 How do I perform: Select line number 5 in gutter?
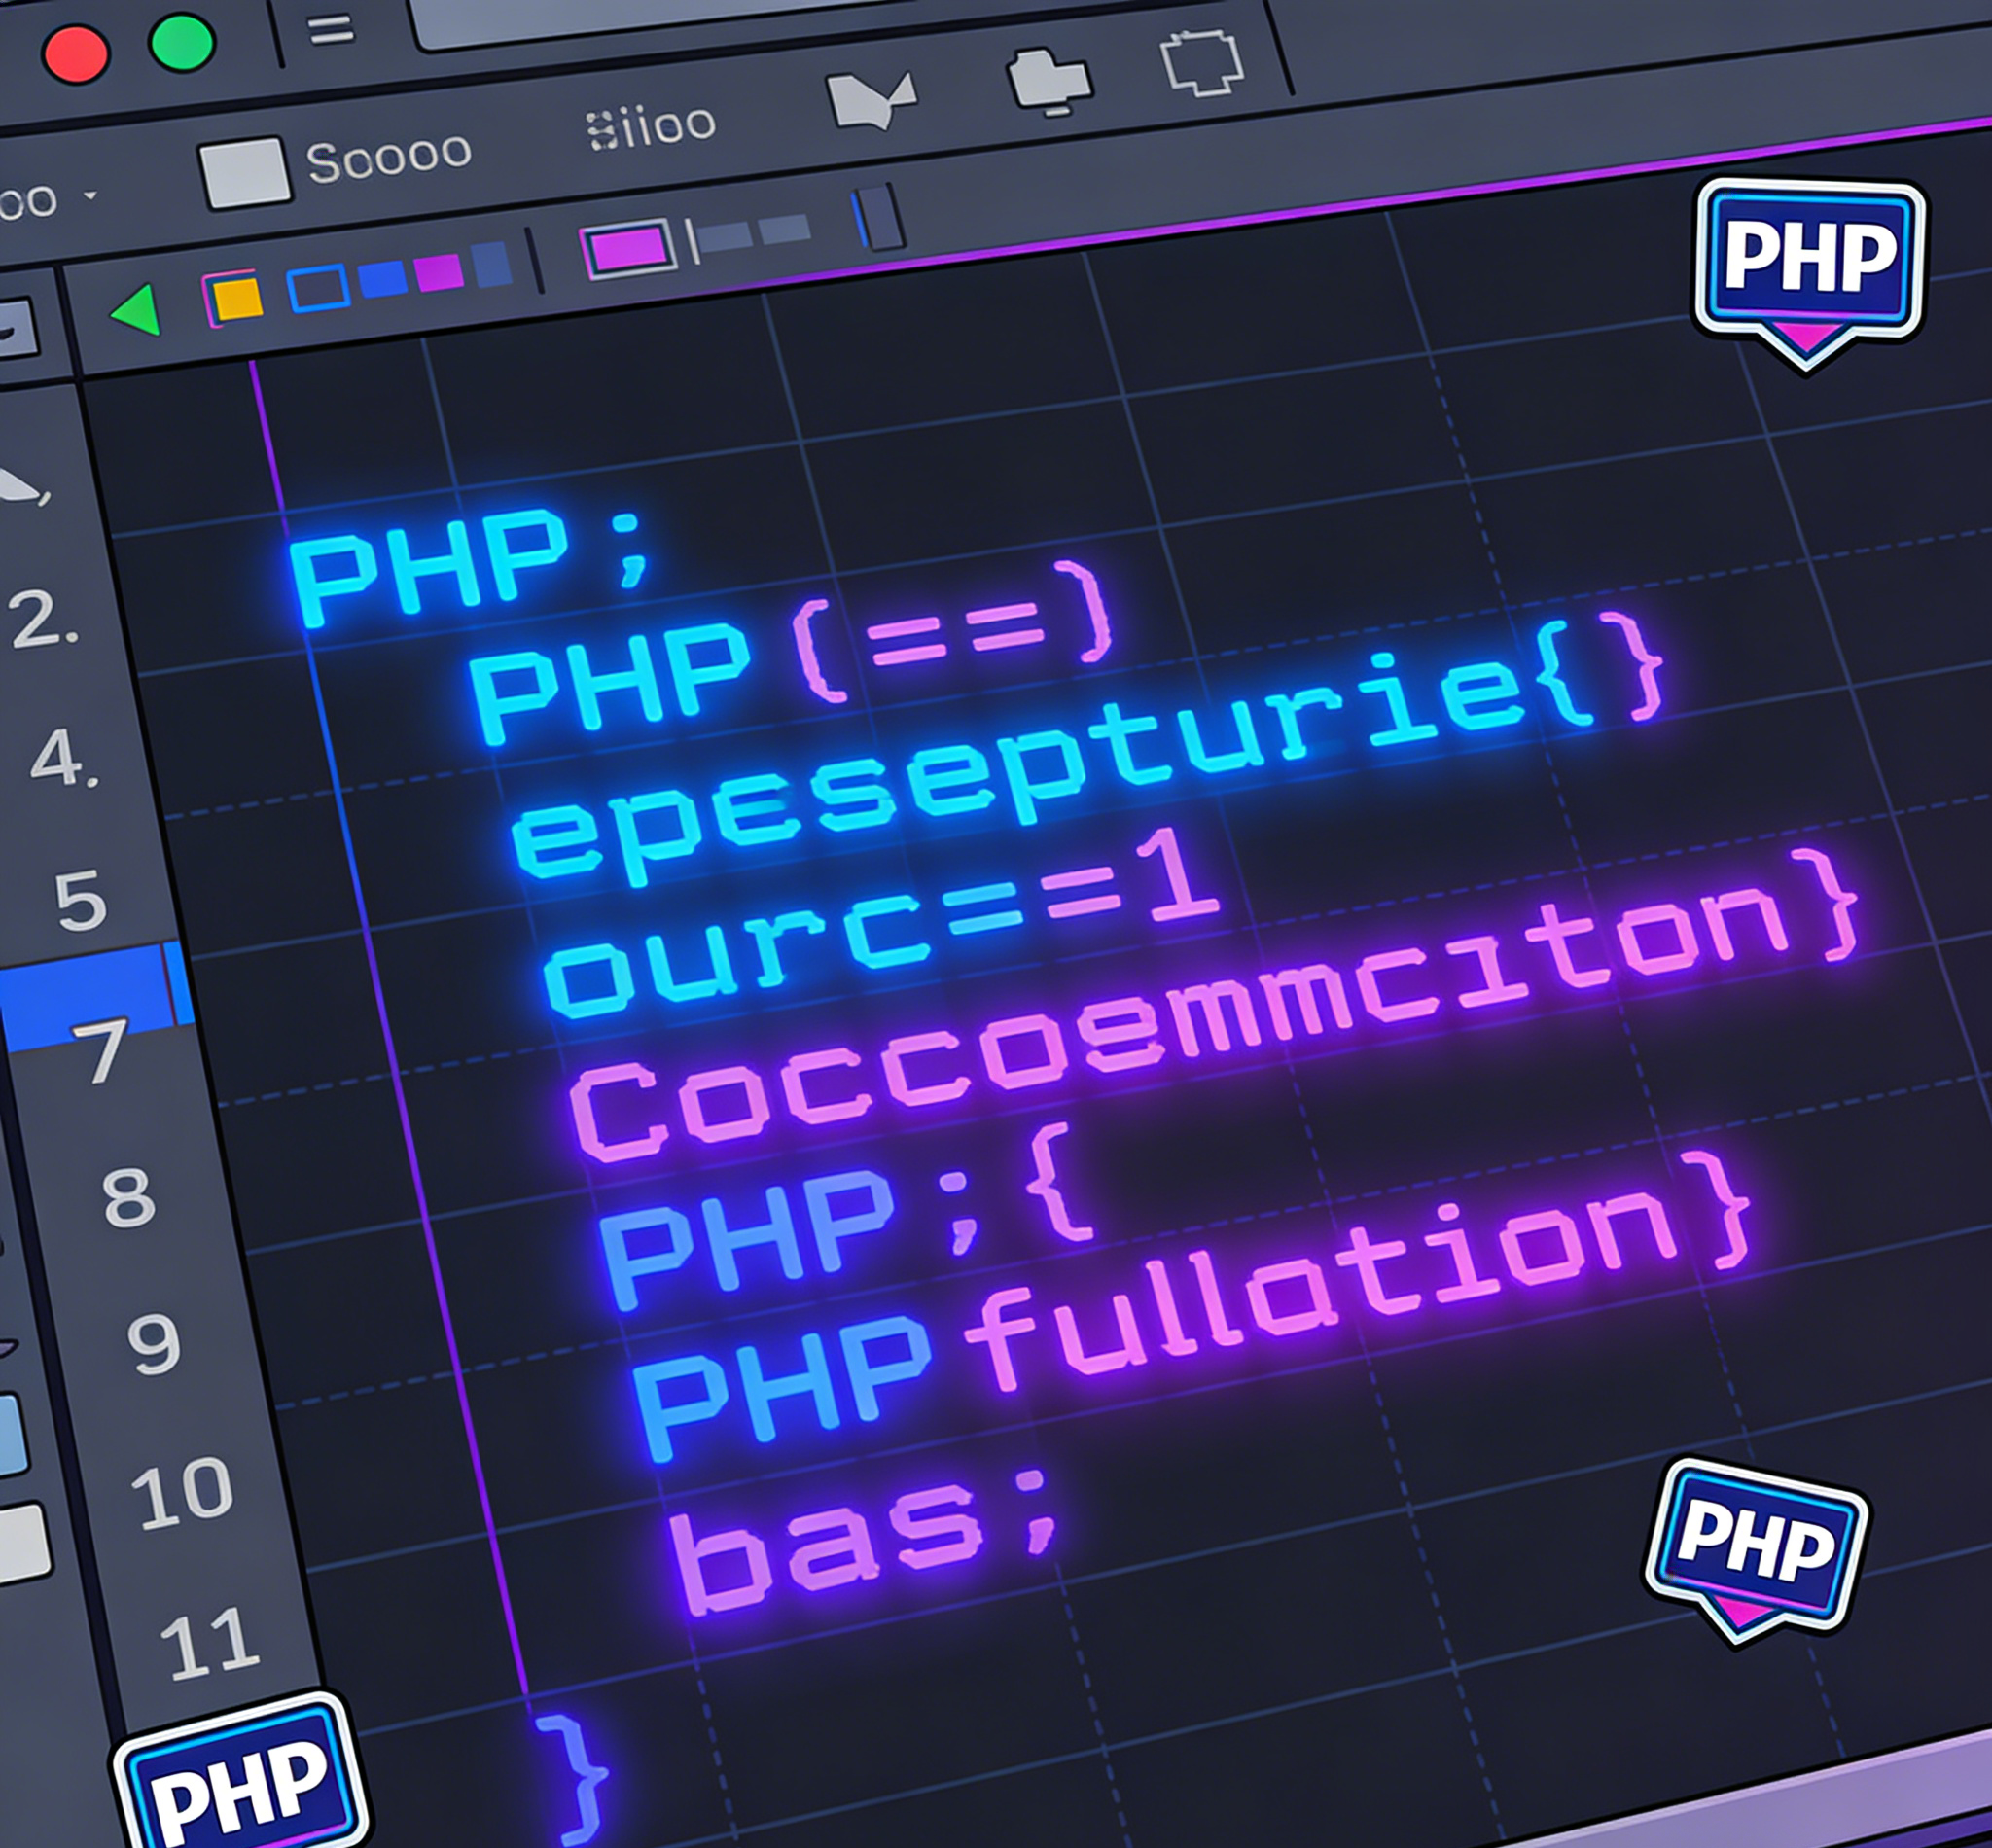[80, 900]
